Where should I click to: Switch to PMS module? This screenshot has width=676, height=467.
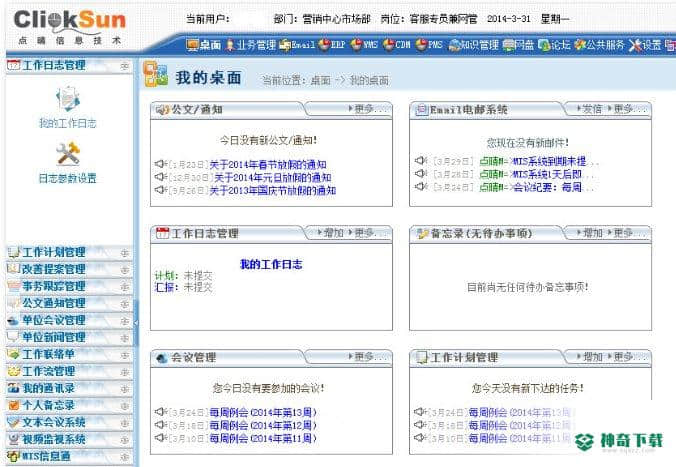tap(429, 44)
